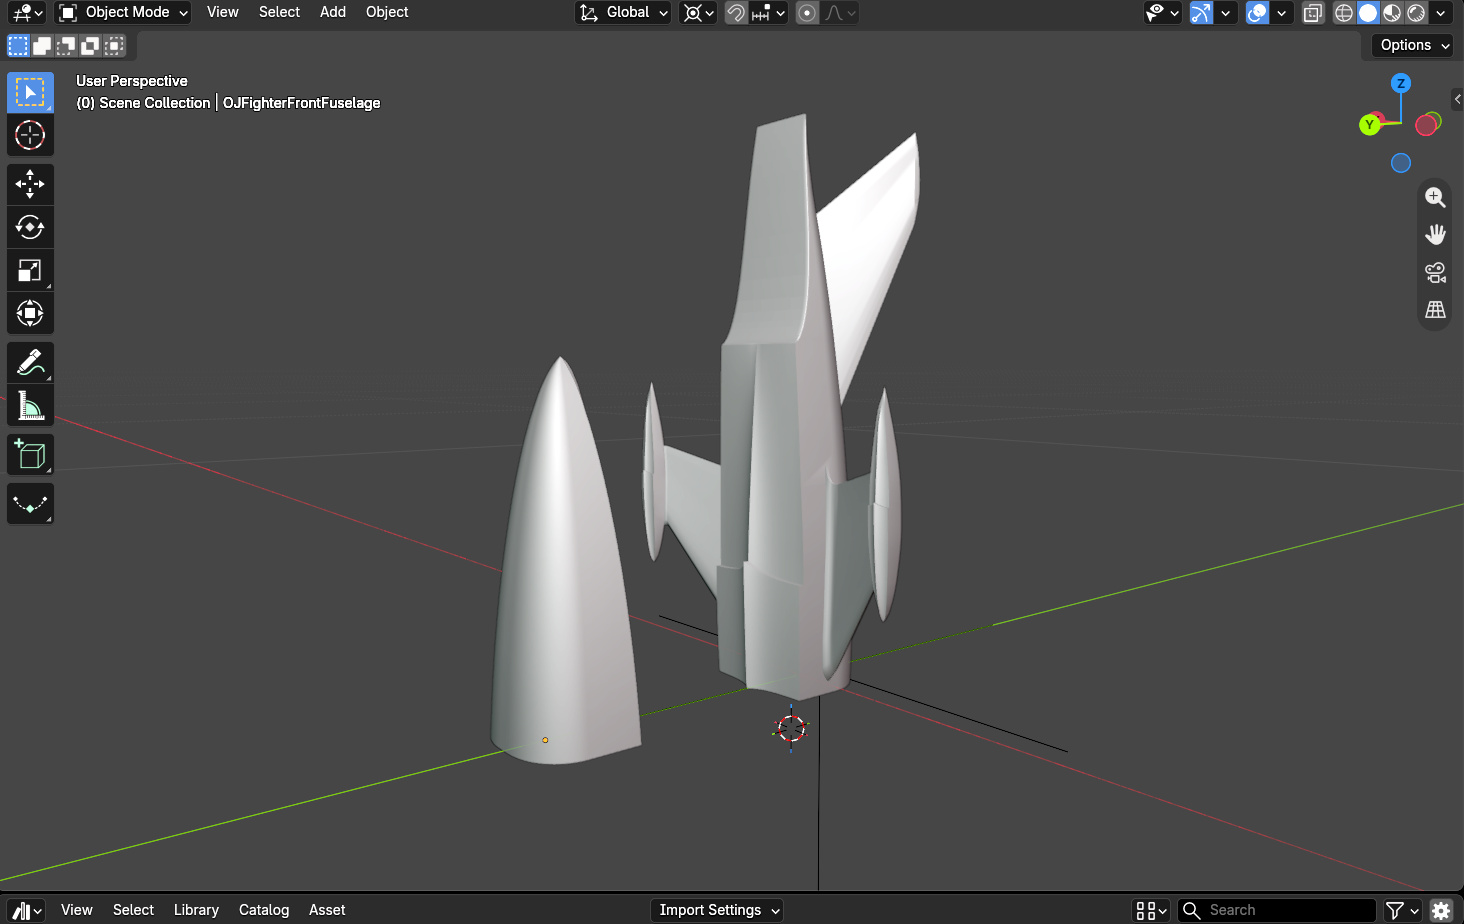The height and width of the screenshot is (924, 1464).
Task: Open the Object Mode dropdown
Action: click(x=123, y=13)
